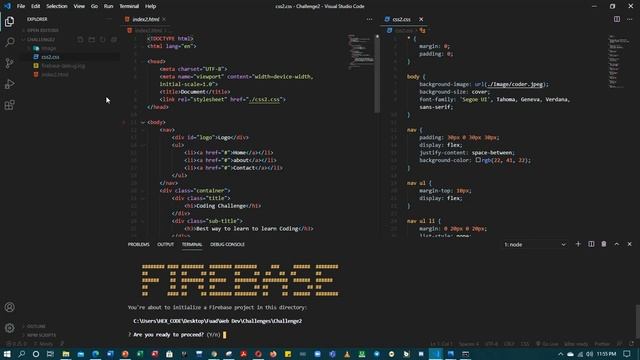This screenshot has height=360, width=640.
Task: Show hidden system tray icons chevron
Action: pyautogui.click(x=560, y=354)
